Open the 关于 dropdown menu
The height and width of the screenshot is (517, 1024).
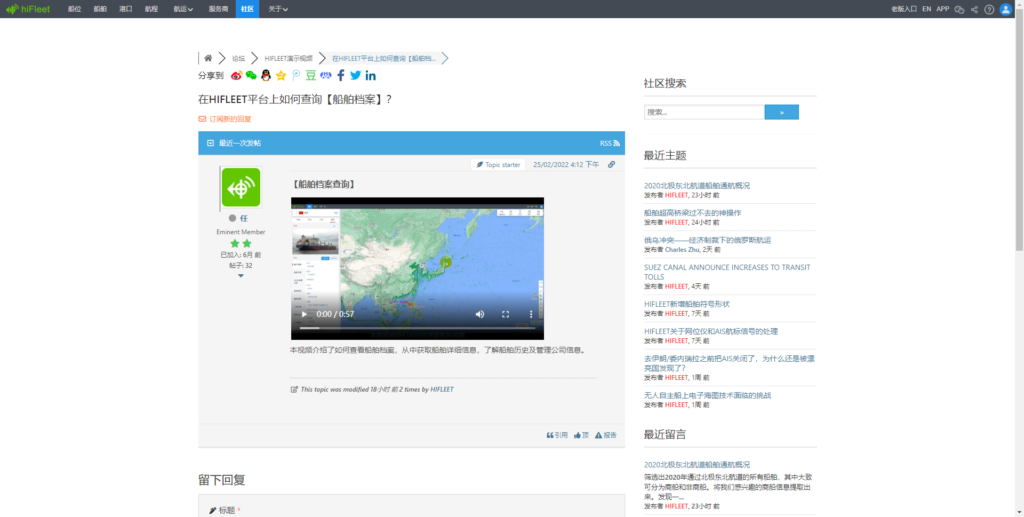(278, 9)
